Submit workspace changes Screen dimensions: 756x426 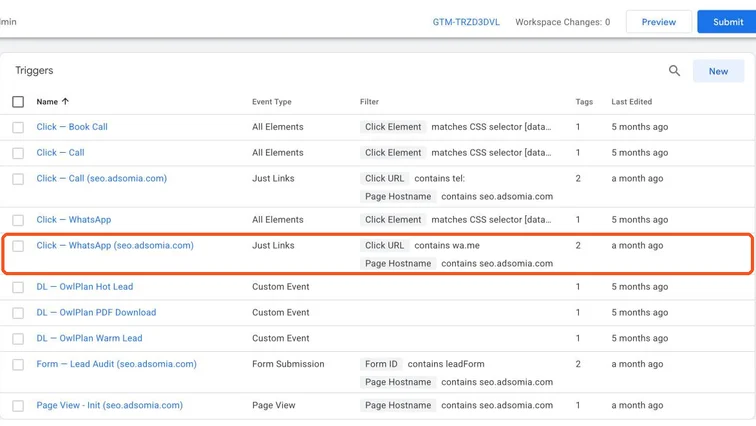[728, 22]
